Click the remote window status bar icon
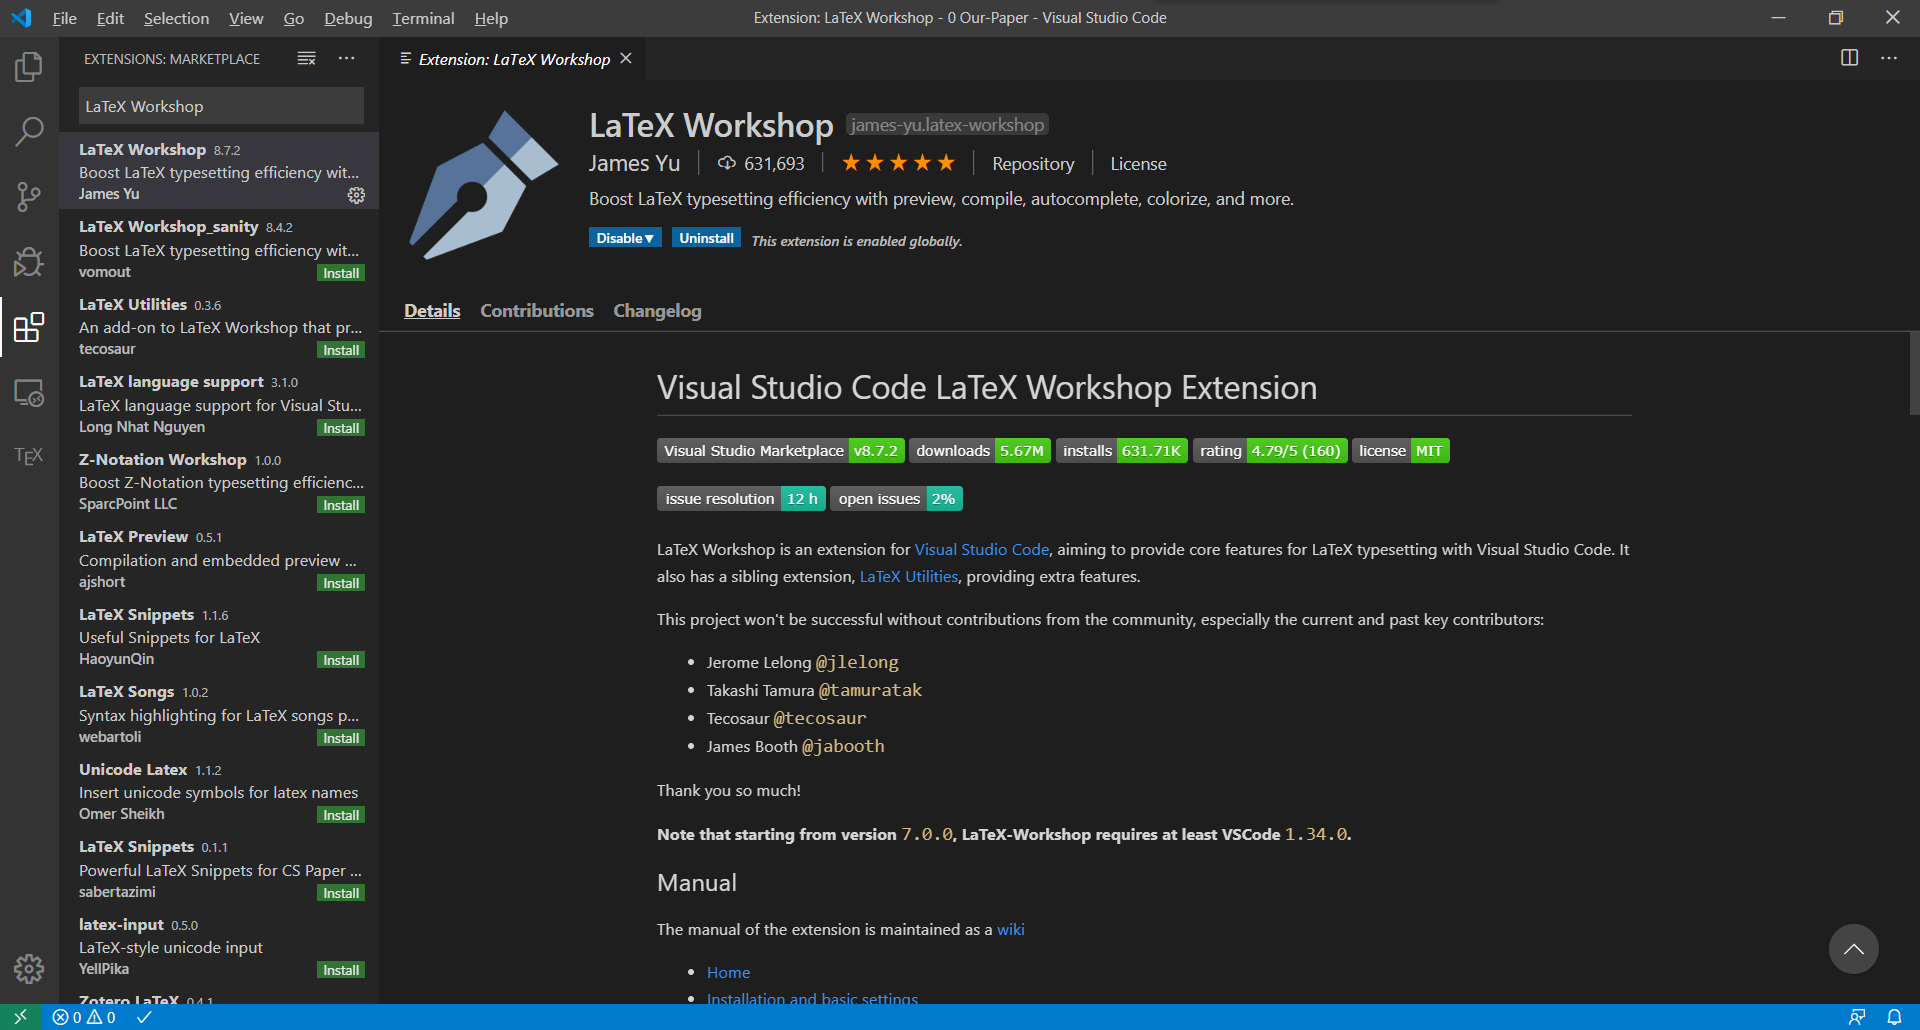 point(20,1017)
